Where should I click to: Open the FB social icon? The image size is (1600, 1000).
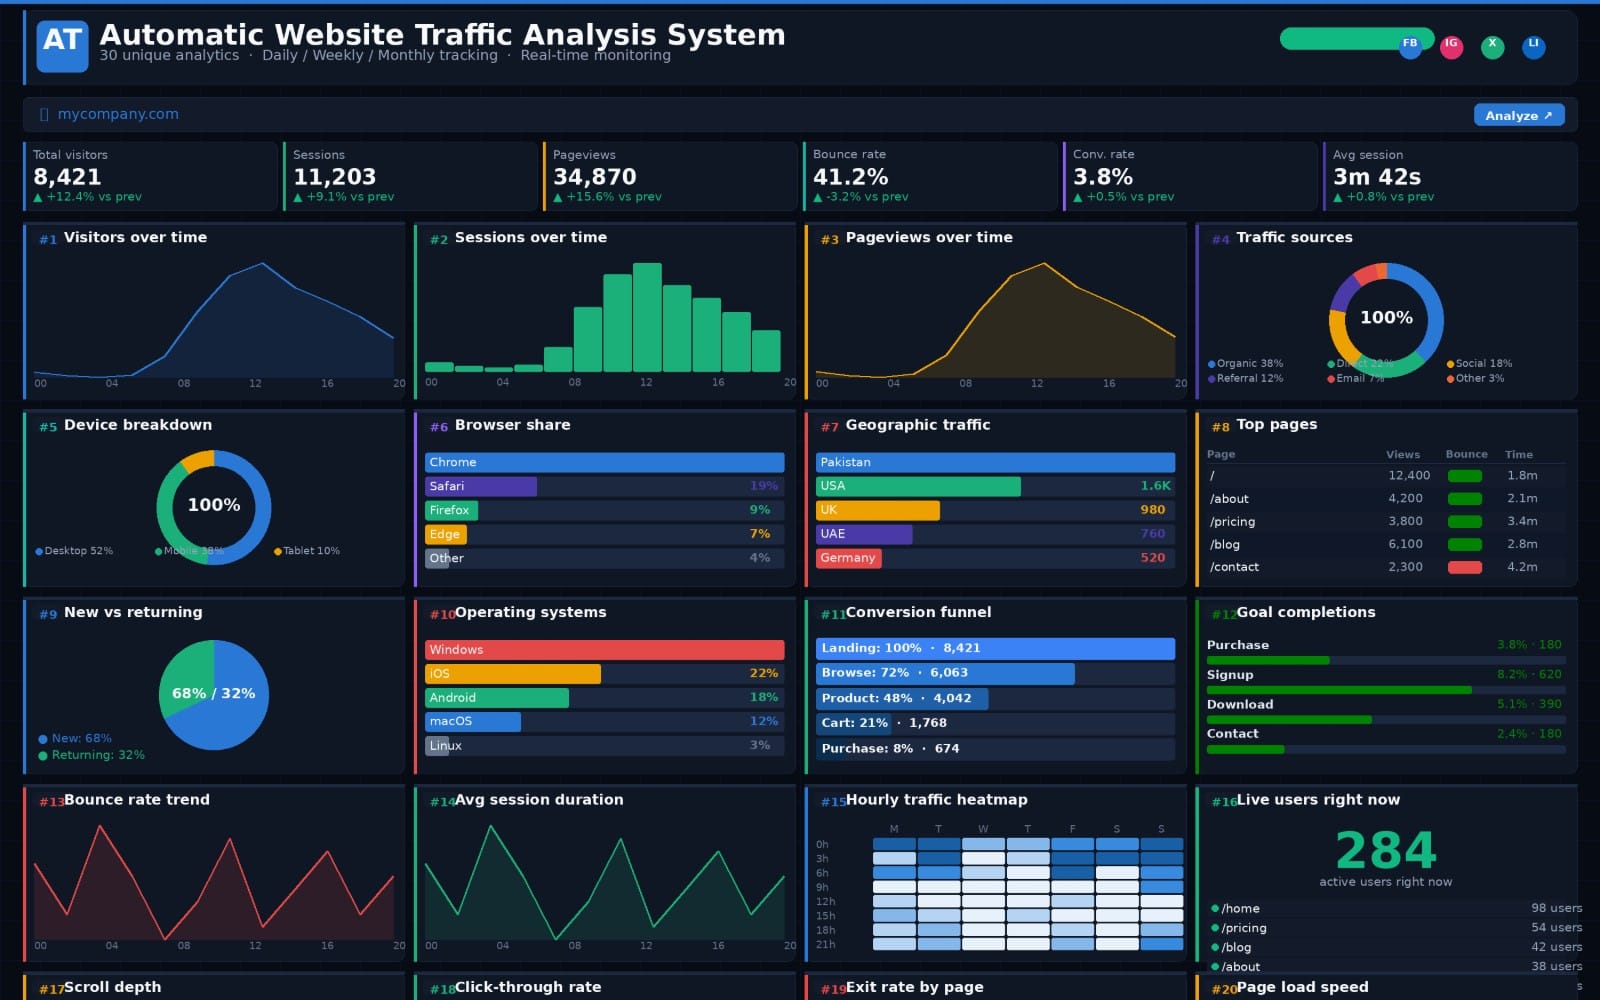(1410, 46)
